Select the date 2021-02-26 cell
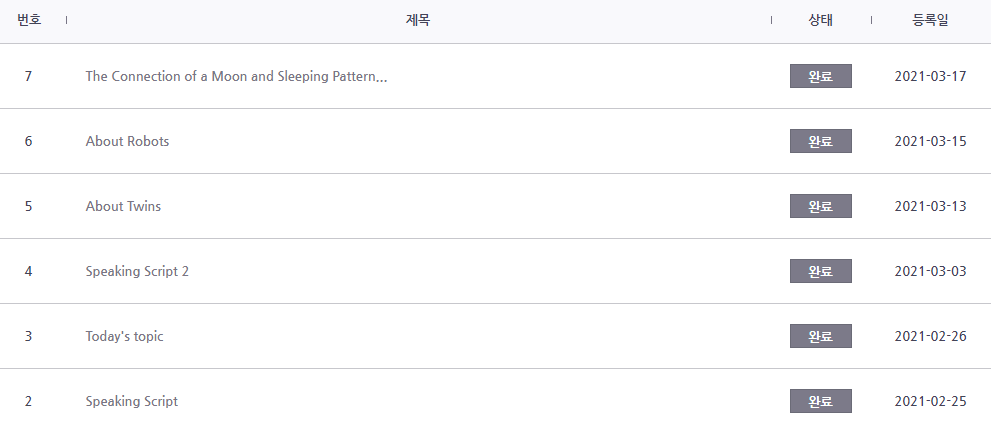This screenshot has width=991, height=430. click(930, 336)
